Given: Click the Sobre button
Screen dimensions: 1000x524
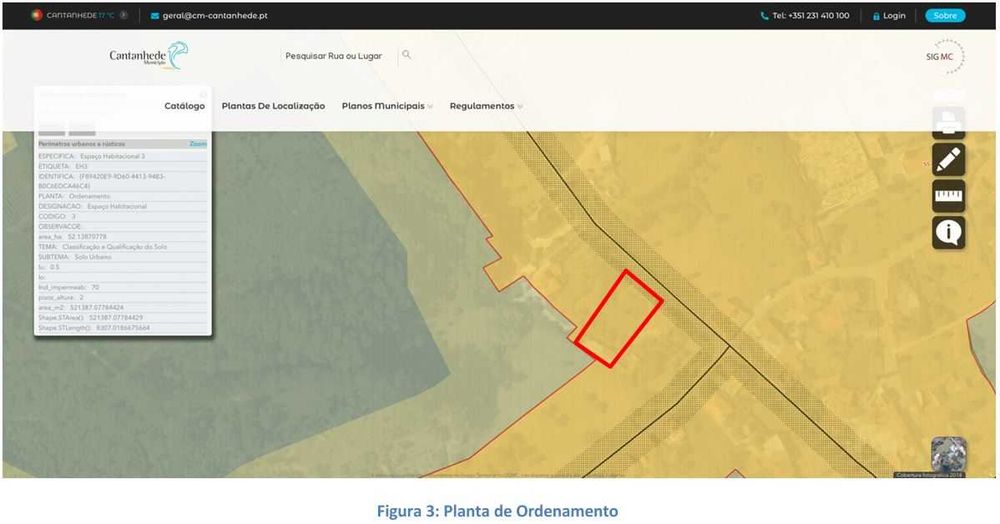Looking at the screenshot, I should pos(945,16).
